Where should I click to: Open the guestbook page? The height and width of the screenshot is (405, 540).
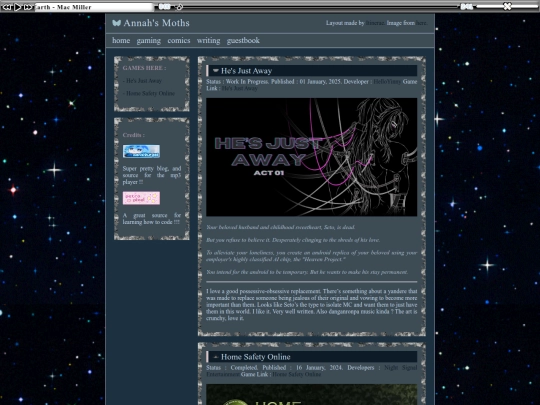tap(243, 41)
